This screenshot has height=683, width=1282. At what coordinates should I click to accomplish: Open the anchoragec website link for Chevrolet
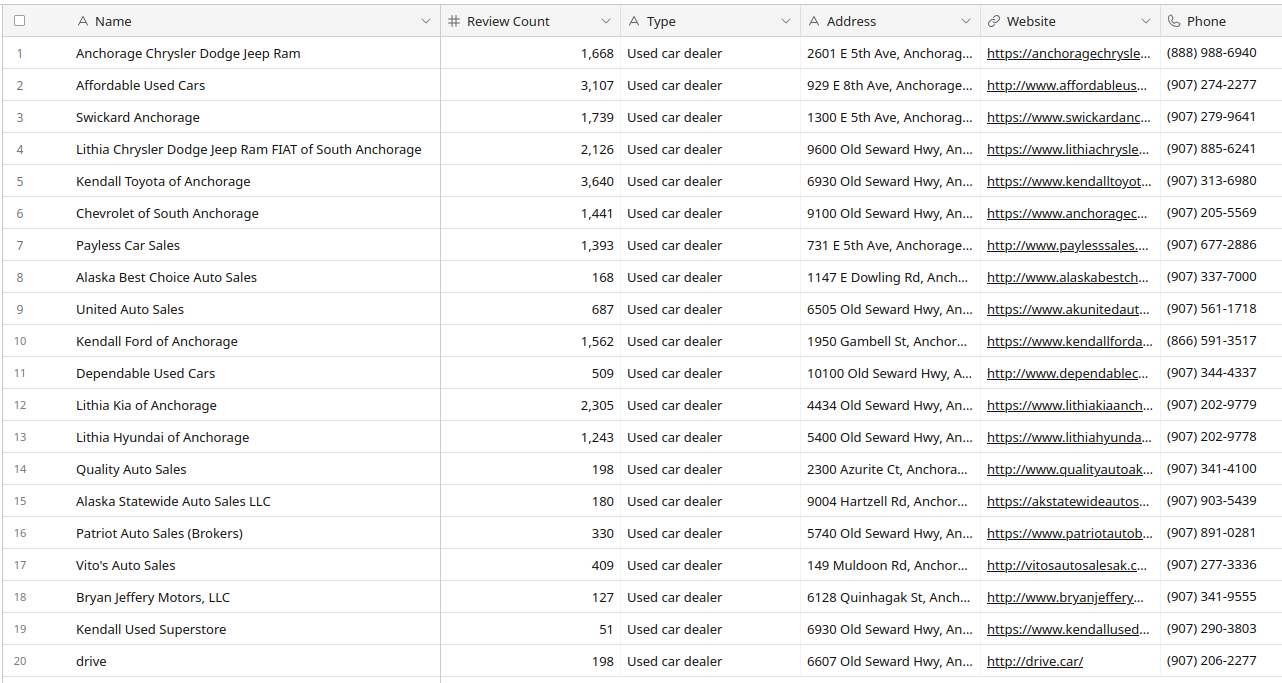(1069, 213)
